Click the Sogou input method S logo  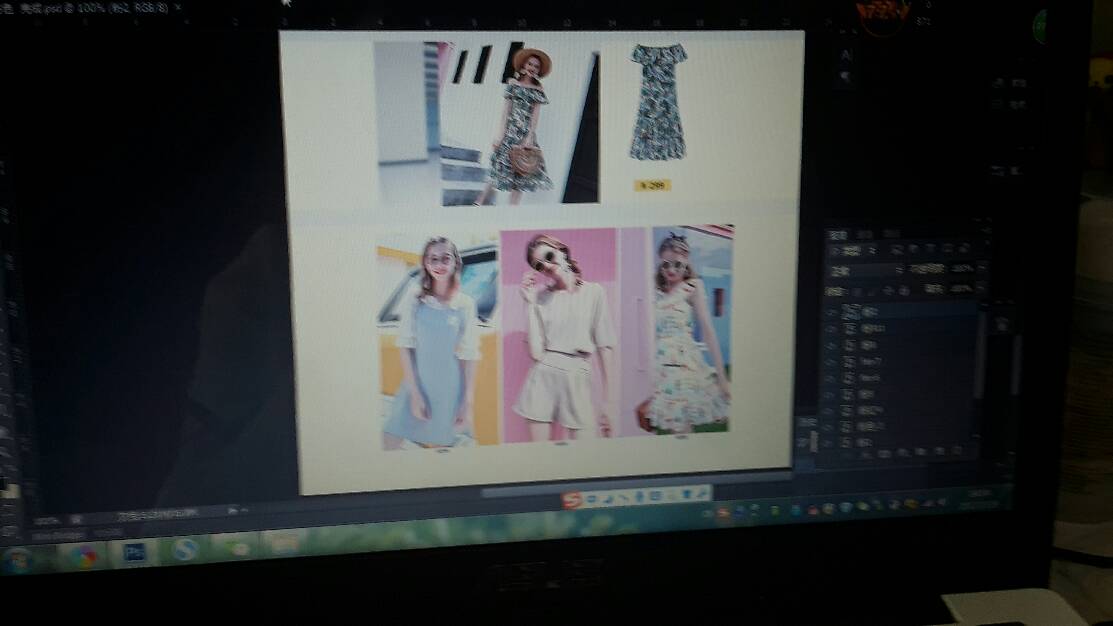tap(572, 500)
